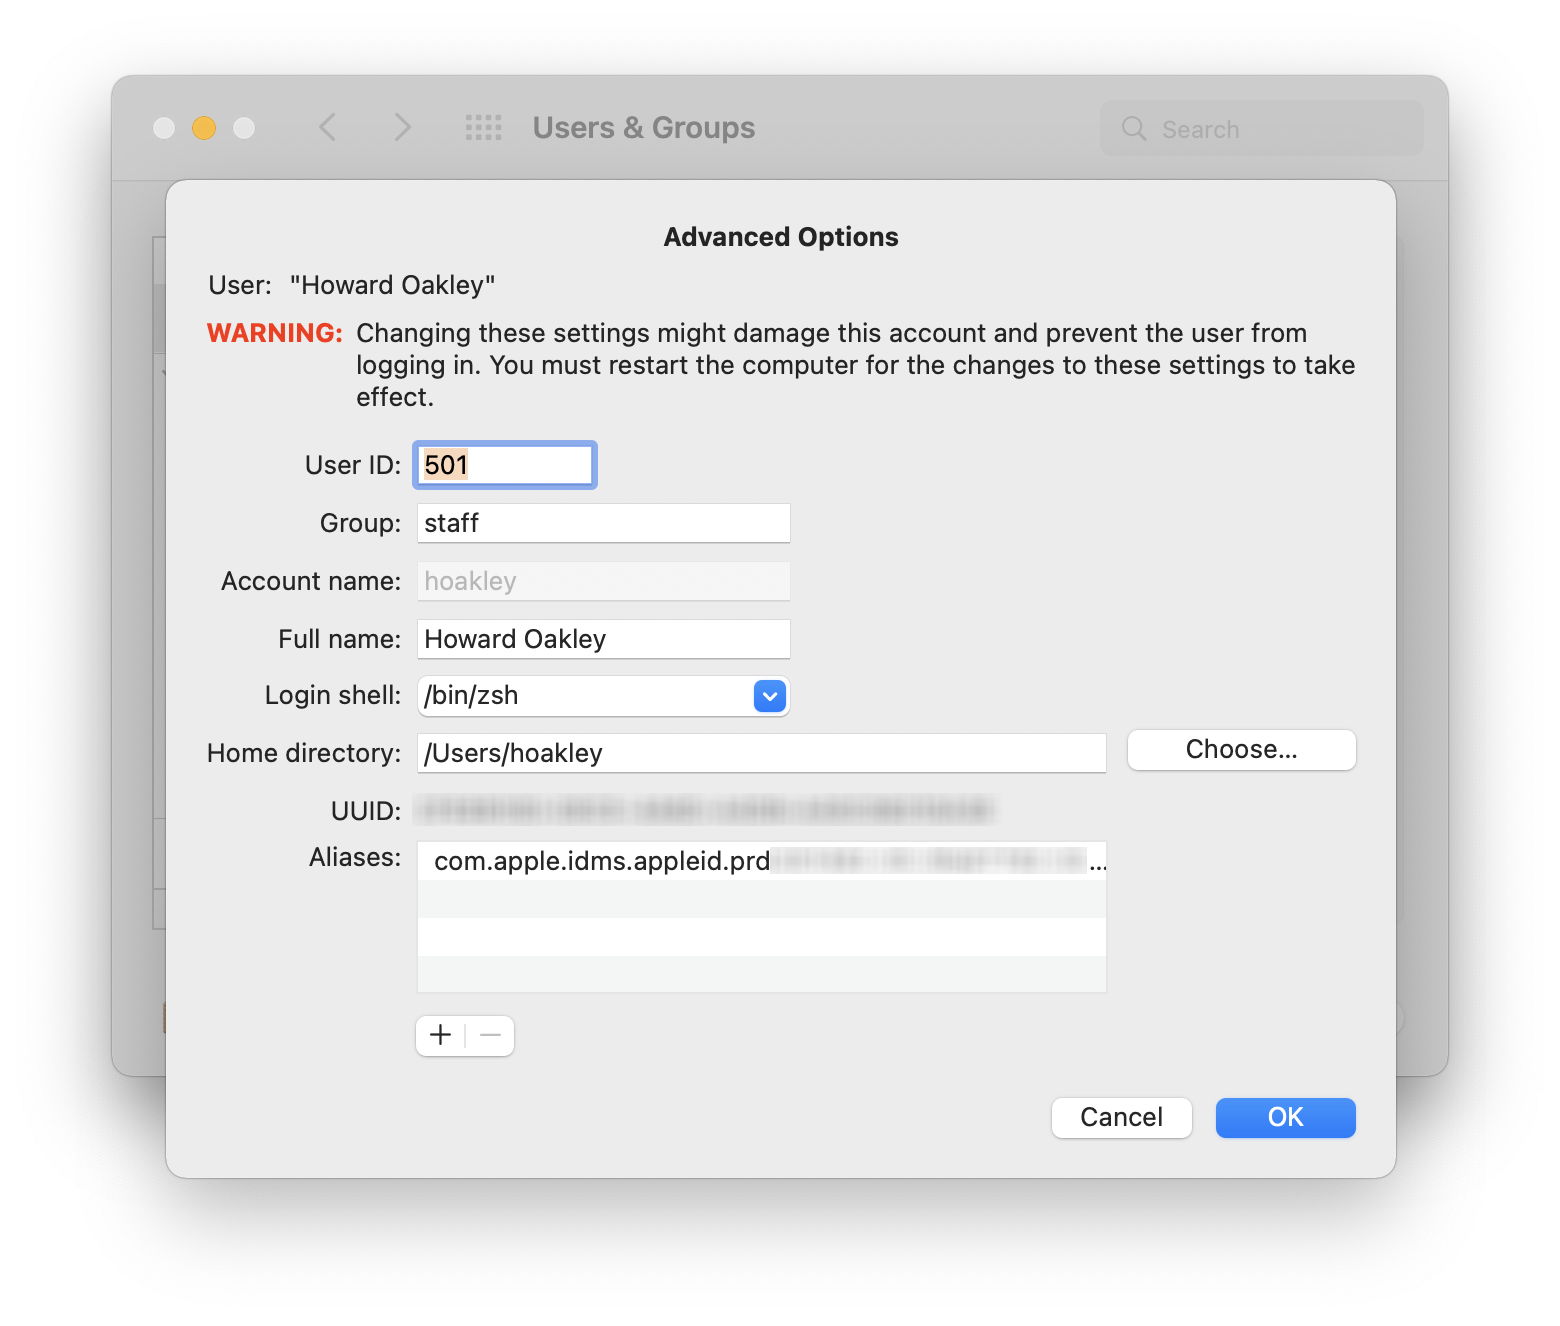Click the search magnifier icon
Screen dimensions: 1560x1326
point(1133,128)
